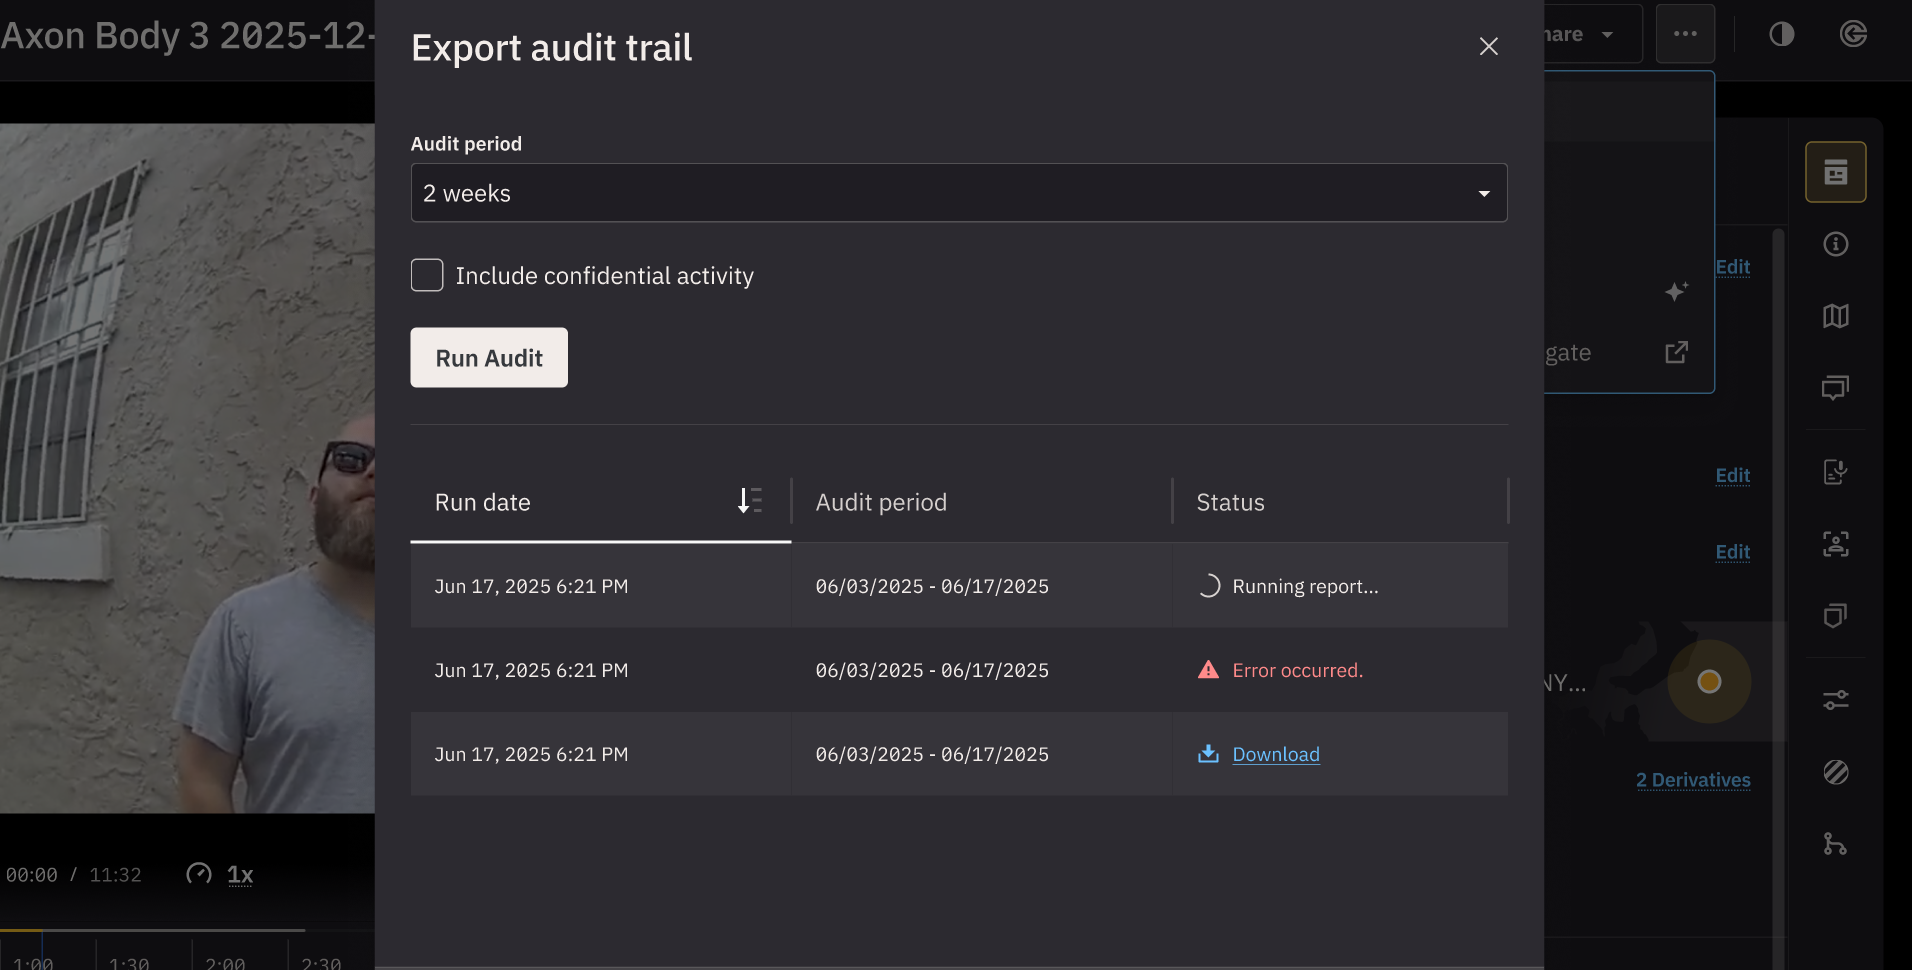Download the completed audit report
This screenshot has height=970, width=1912.
click(1275, 755)
